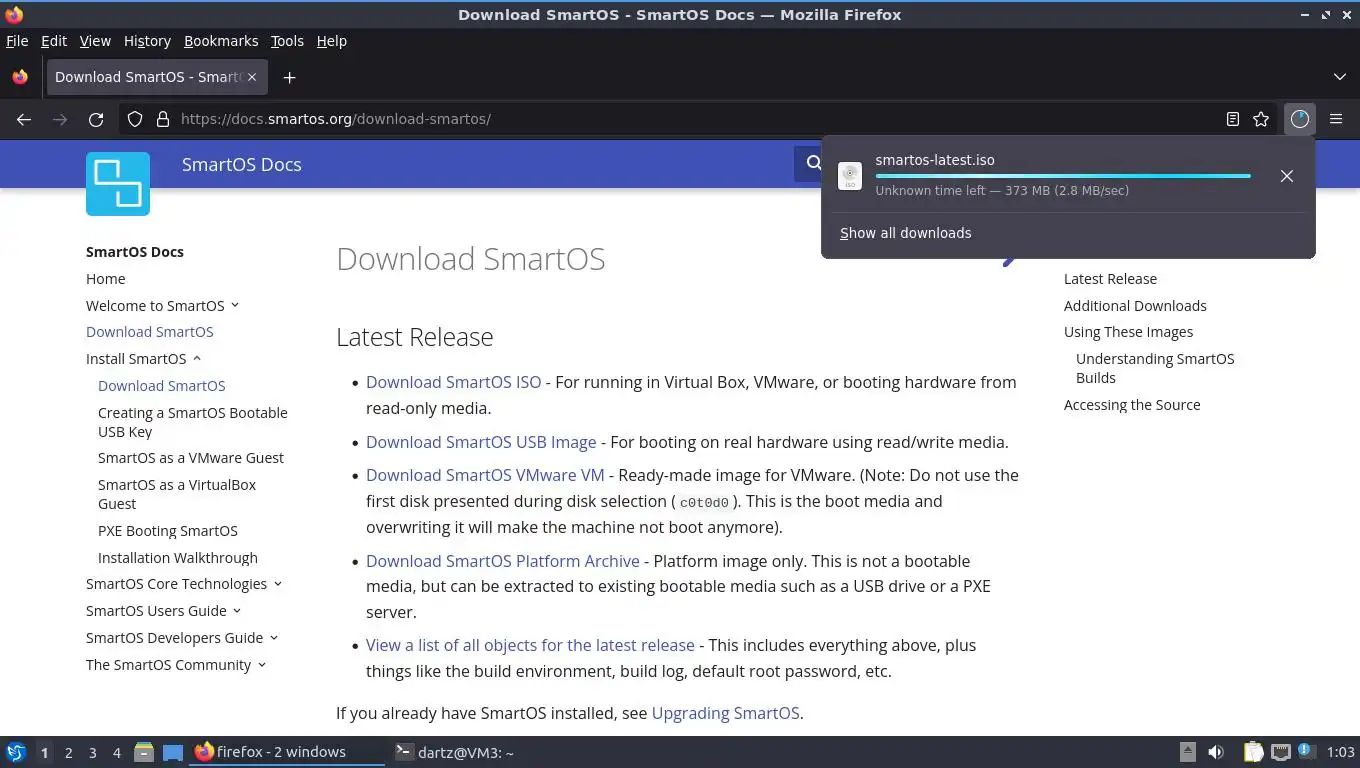The height and width of the screenshot is (768, 1360).
Task: Bookmark this page with the star icon
Action: 1261,119
